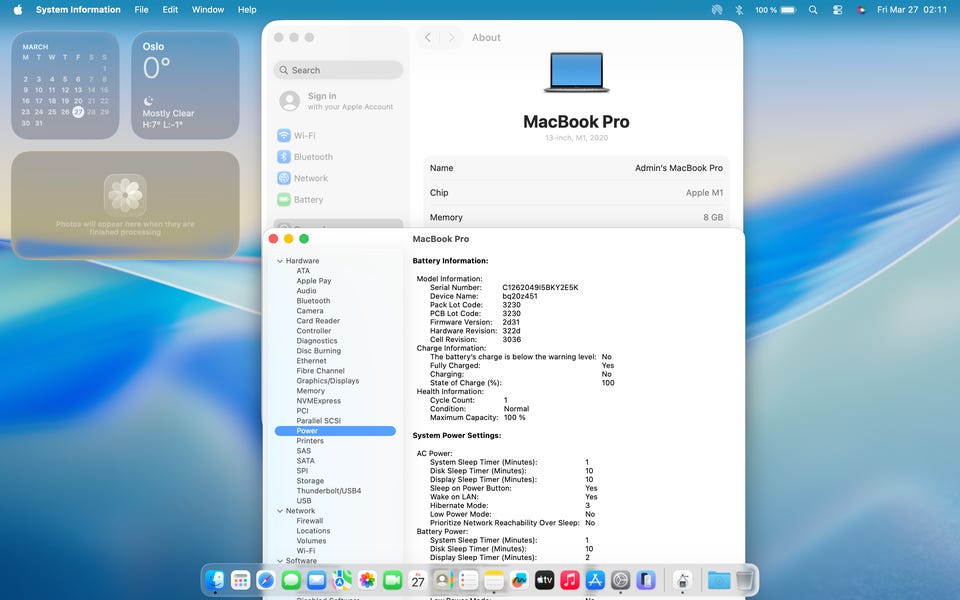Collapse the Hardware section in the sidebar
960x600 pixels.
[x=280, y=261]
